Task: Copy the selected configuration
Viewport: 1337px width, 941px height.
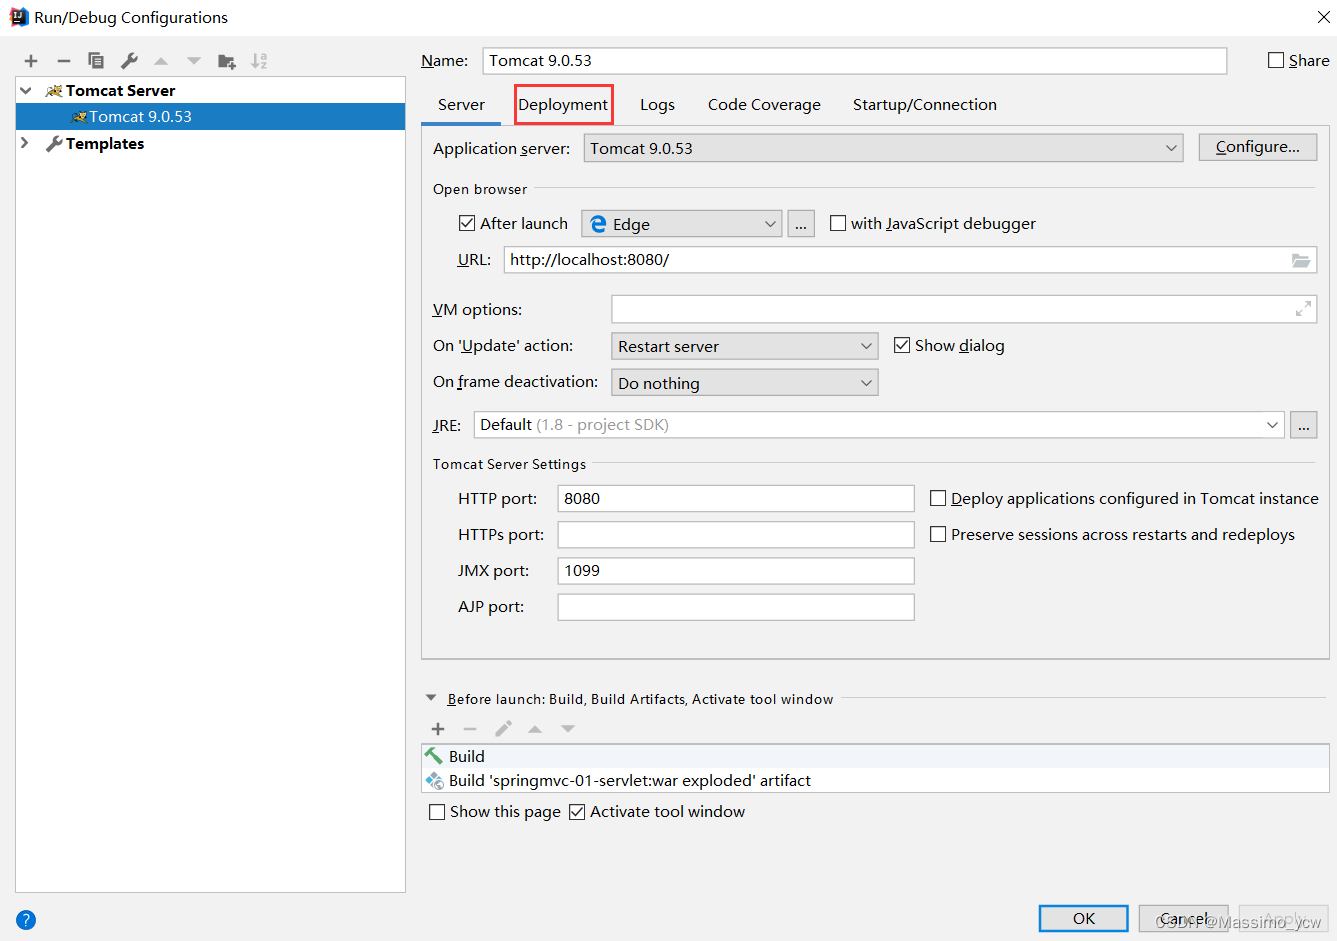Action: click(x=96, y=61)
